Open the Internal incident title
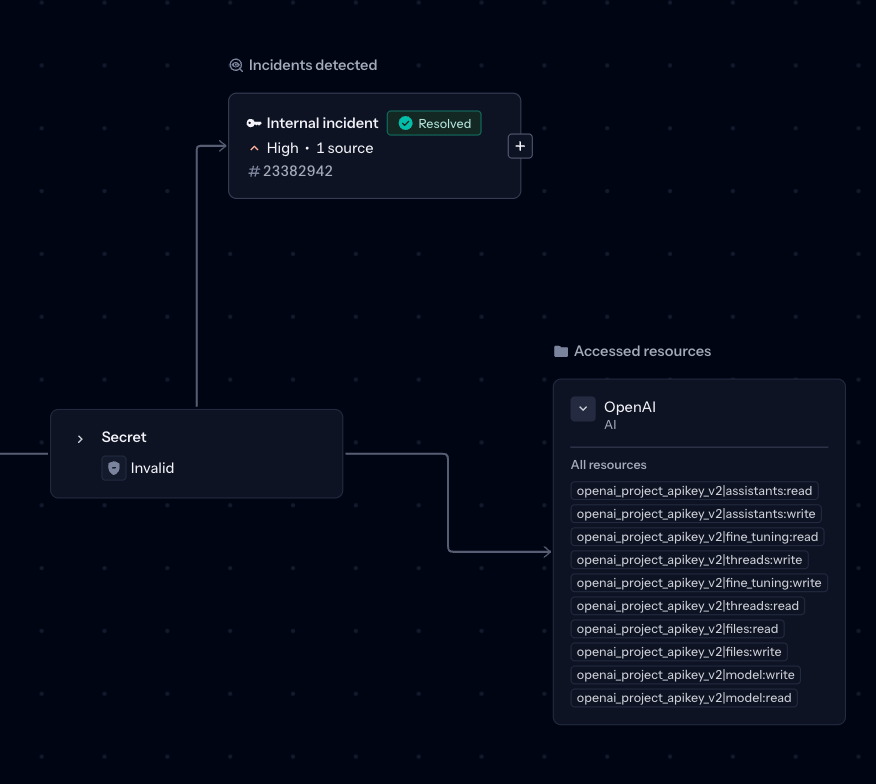Viewport: 876px width, 784px height. (x=322, y=123)
